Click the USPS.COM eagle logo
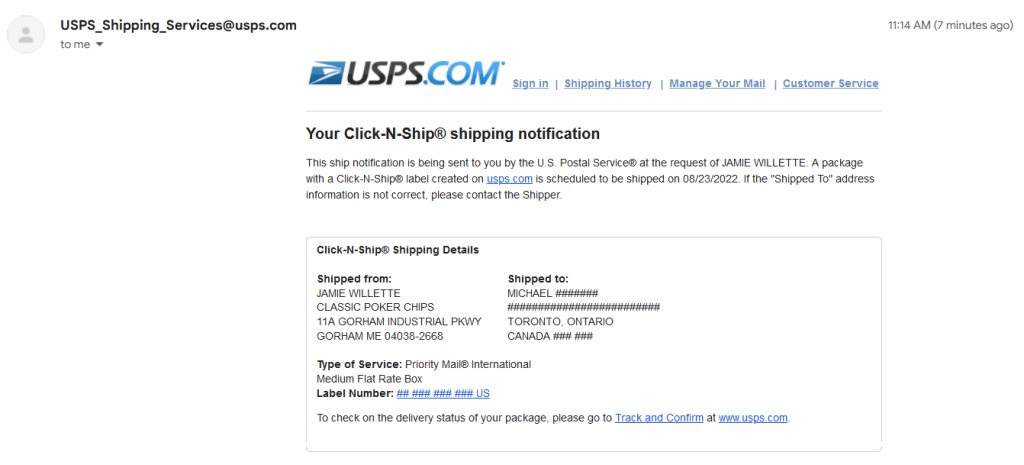 [405, 74]
